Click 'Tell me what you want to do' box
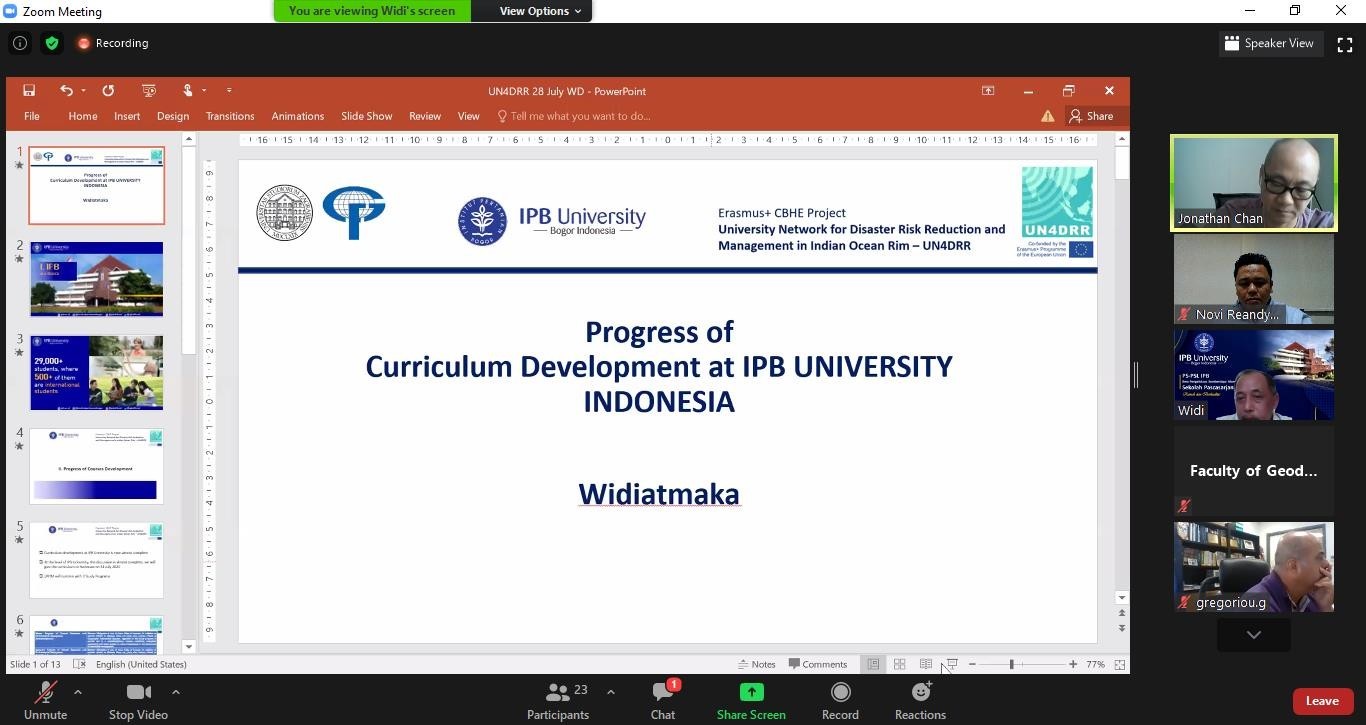 pyautogui.click(x=574, y=116)
